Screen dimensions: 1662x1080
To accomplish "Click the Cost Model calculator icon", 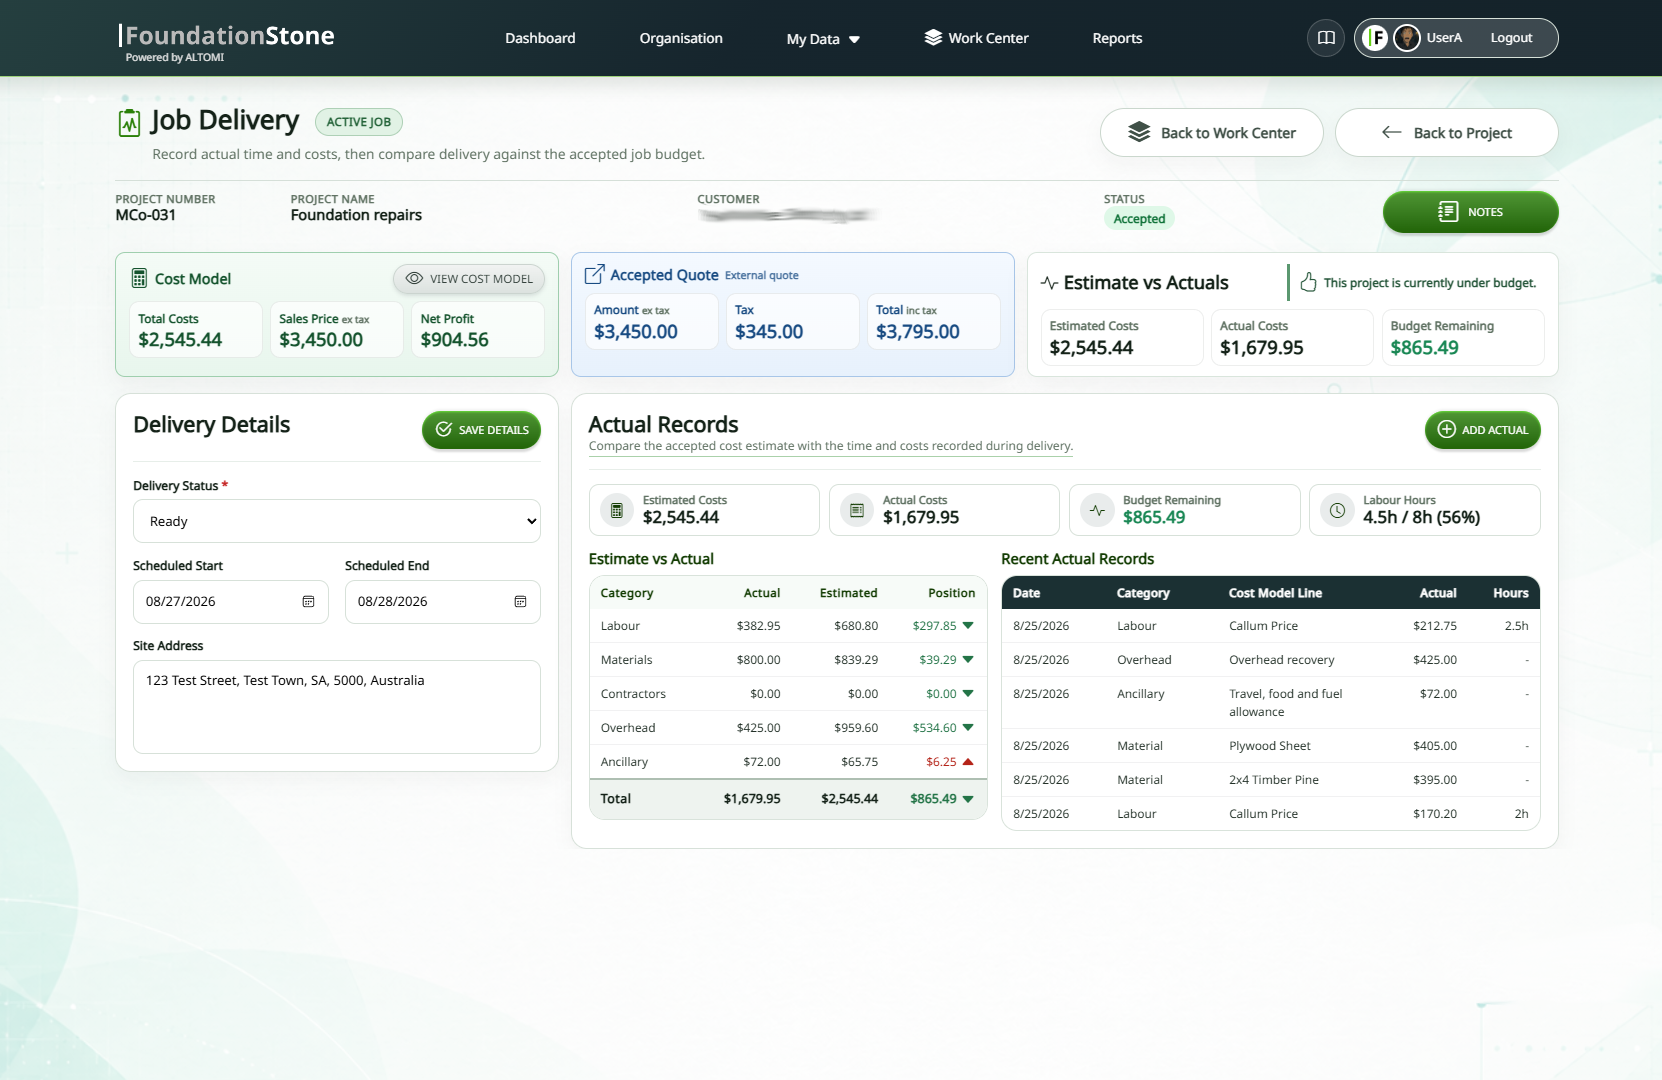I will pos(140,278).
